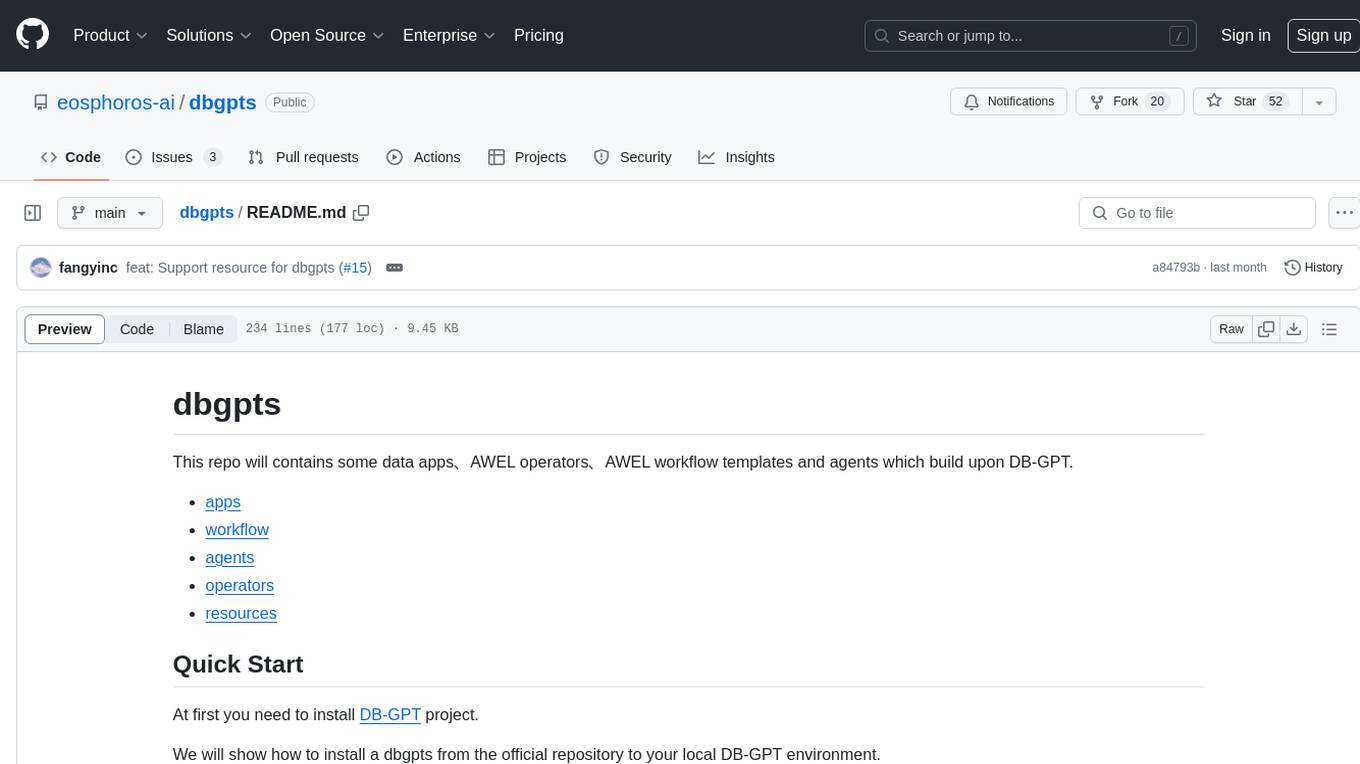Focus the Search or jump to field
The image size is (1360, 764).
[x=1031, y=36]
